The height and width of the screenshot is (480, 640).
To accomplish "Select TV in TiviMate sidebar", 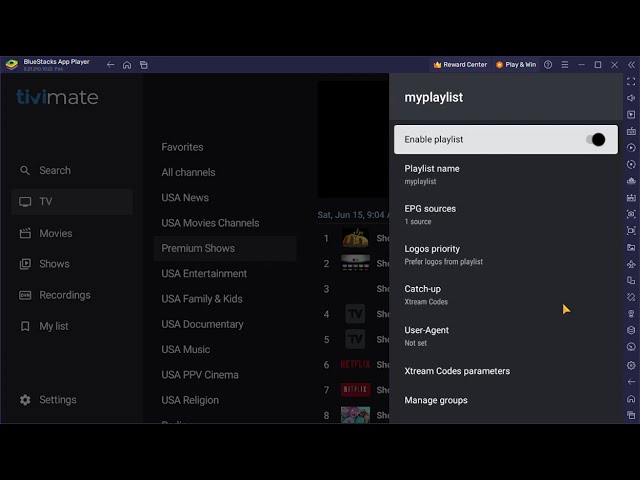I will pyautogui.click(x=72, y=201).
